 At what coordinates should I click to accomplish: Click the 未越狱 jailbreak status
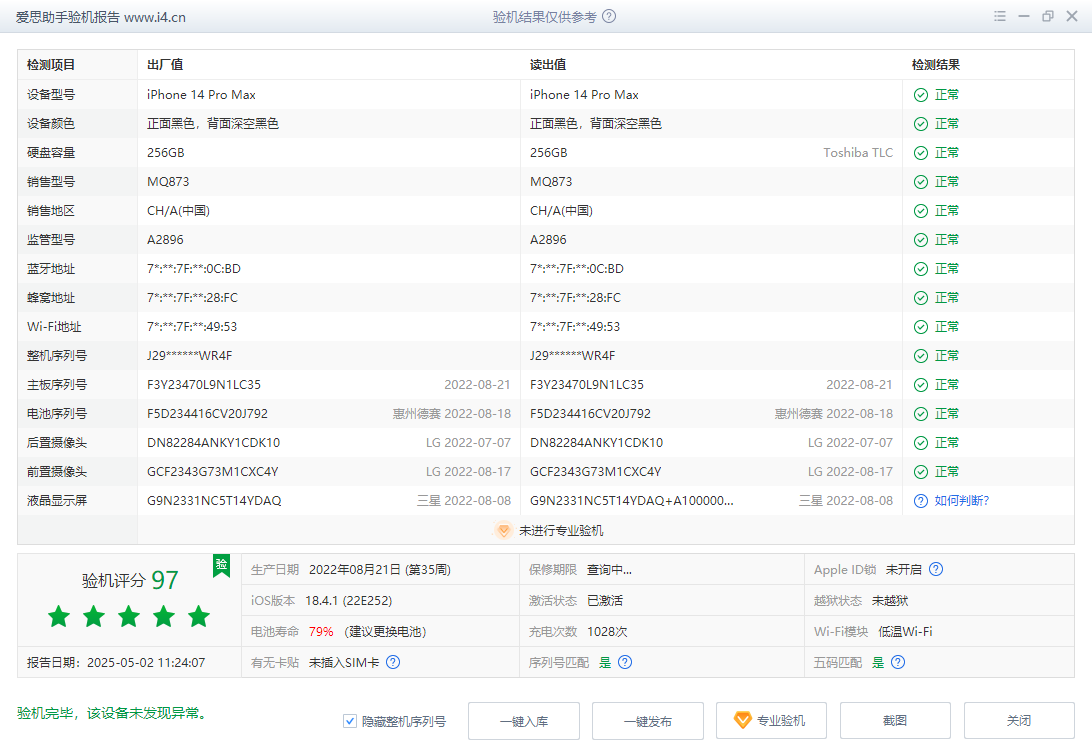[x=890, y=601]
